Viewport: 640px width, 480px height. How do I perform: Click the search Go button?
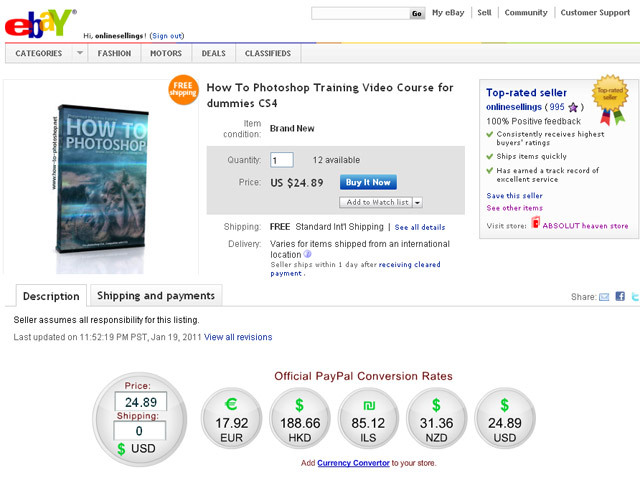(x=417, y=13)
